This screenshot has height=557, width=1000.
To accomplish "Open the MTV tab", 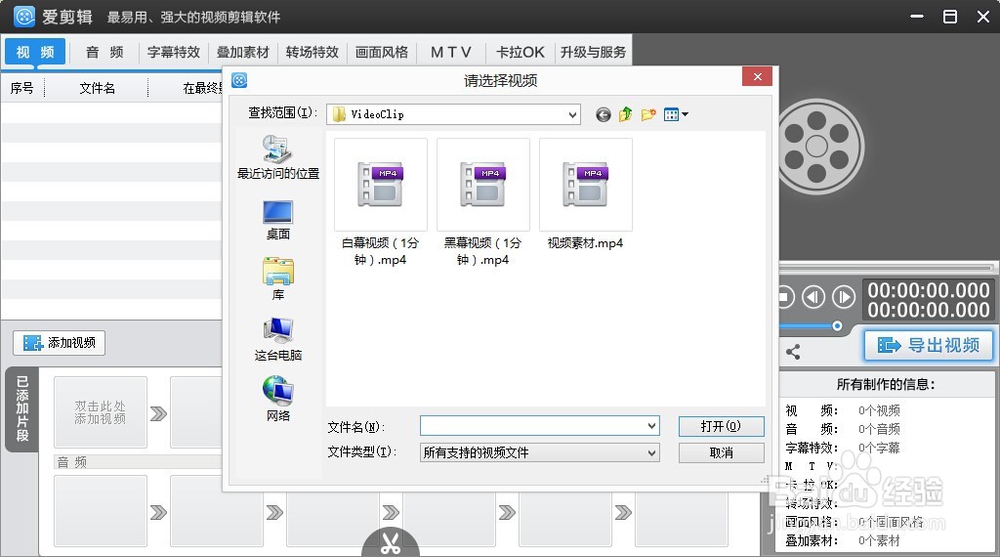I will point(451,52).
